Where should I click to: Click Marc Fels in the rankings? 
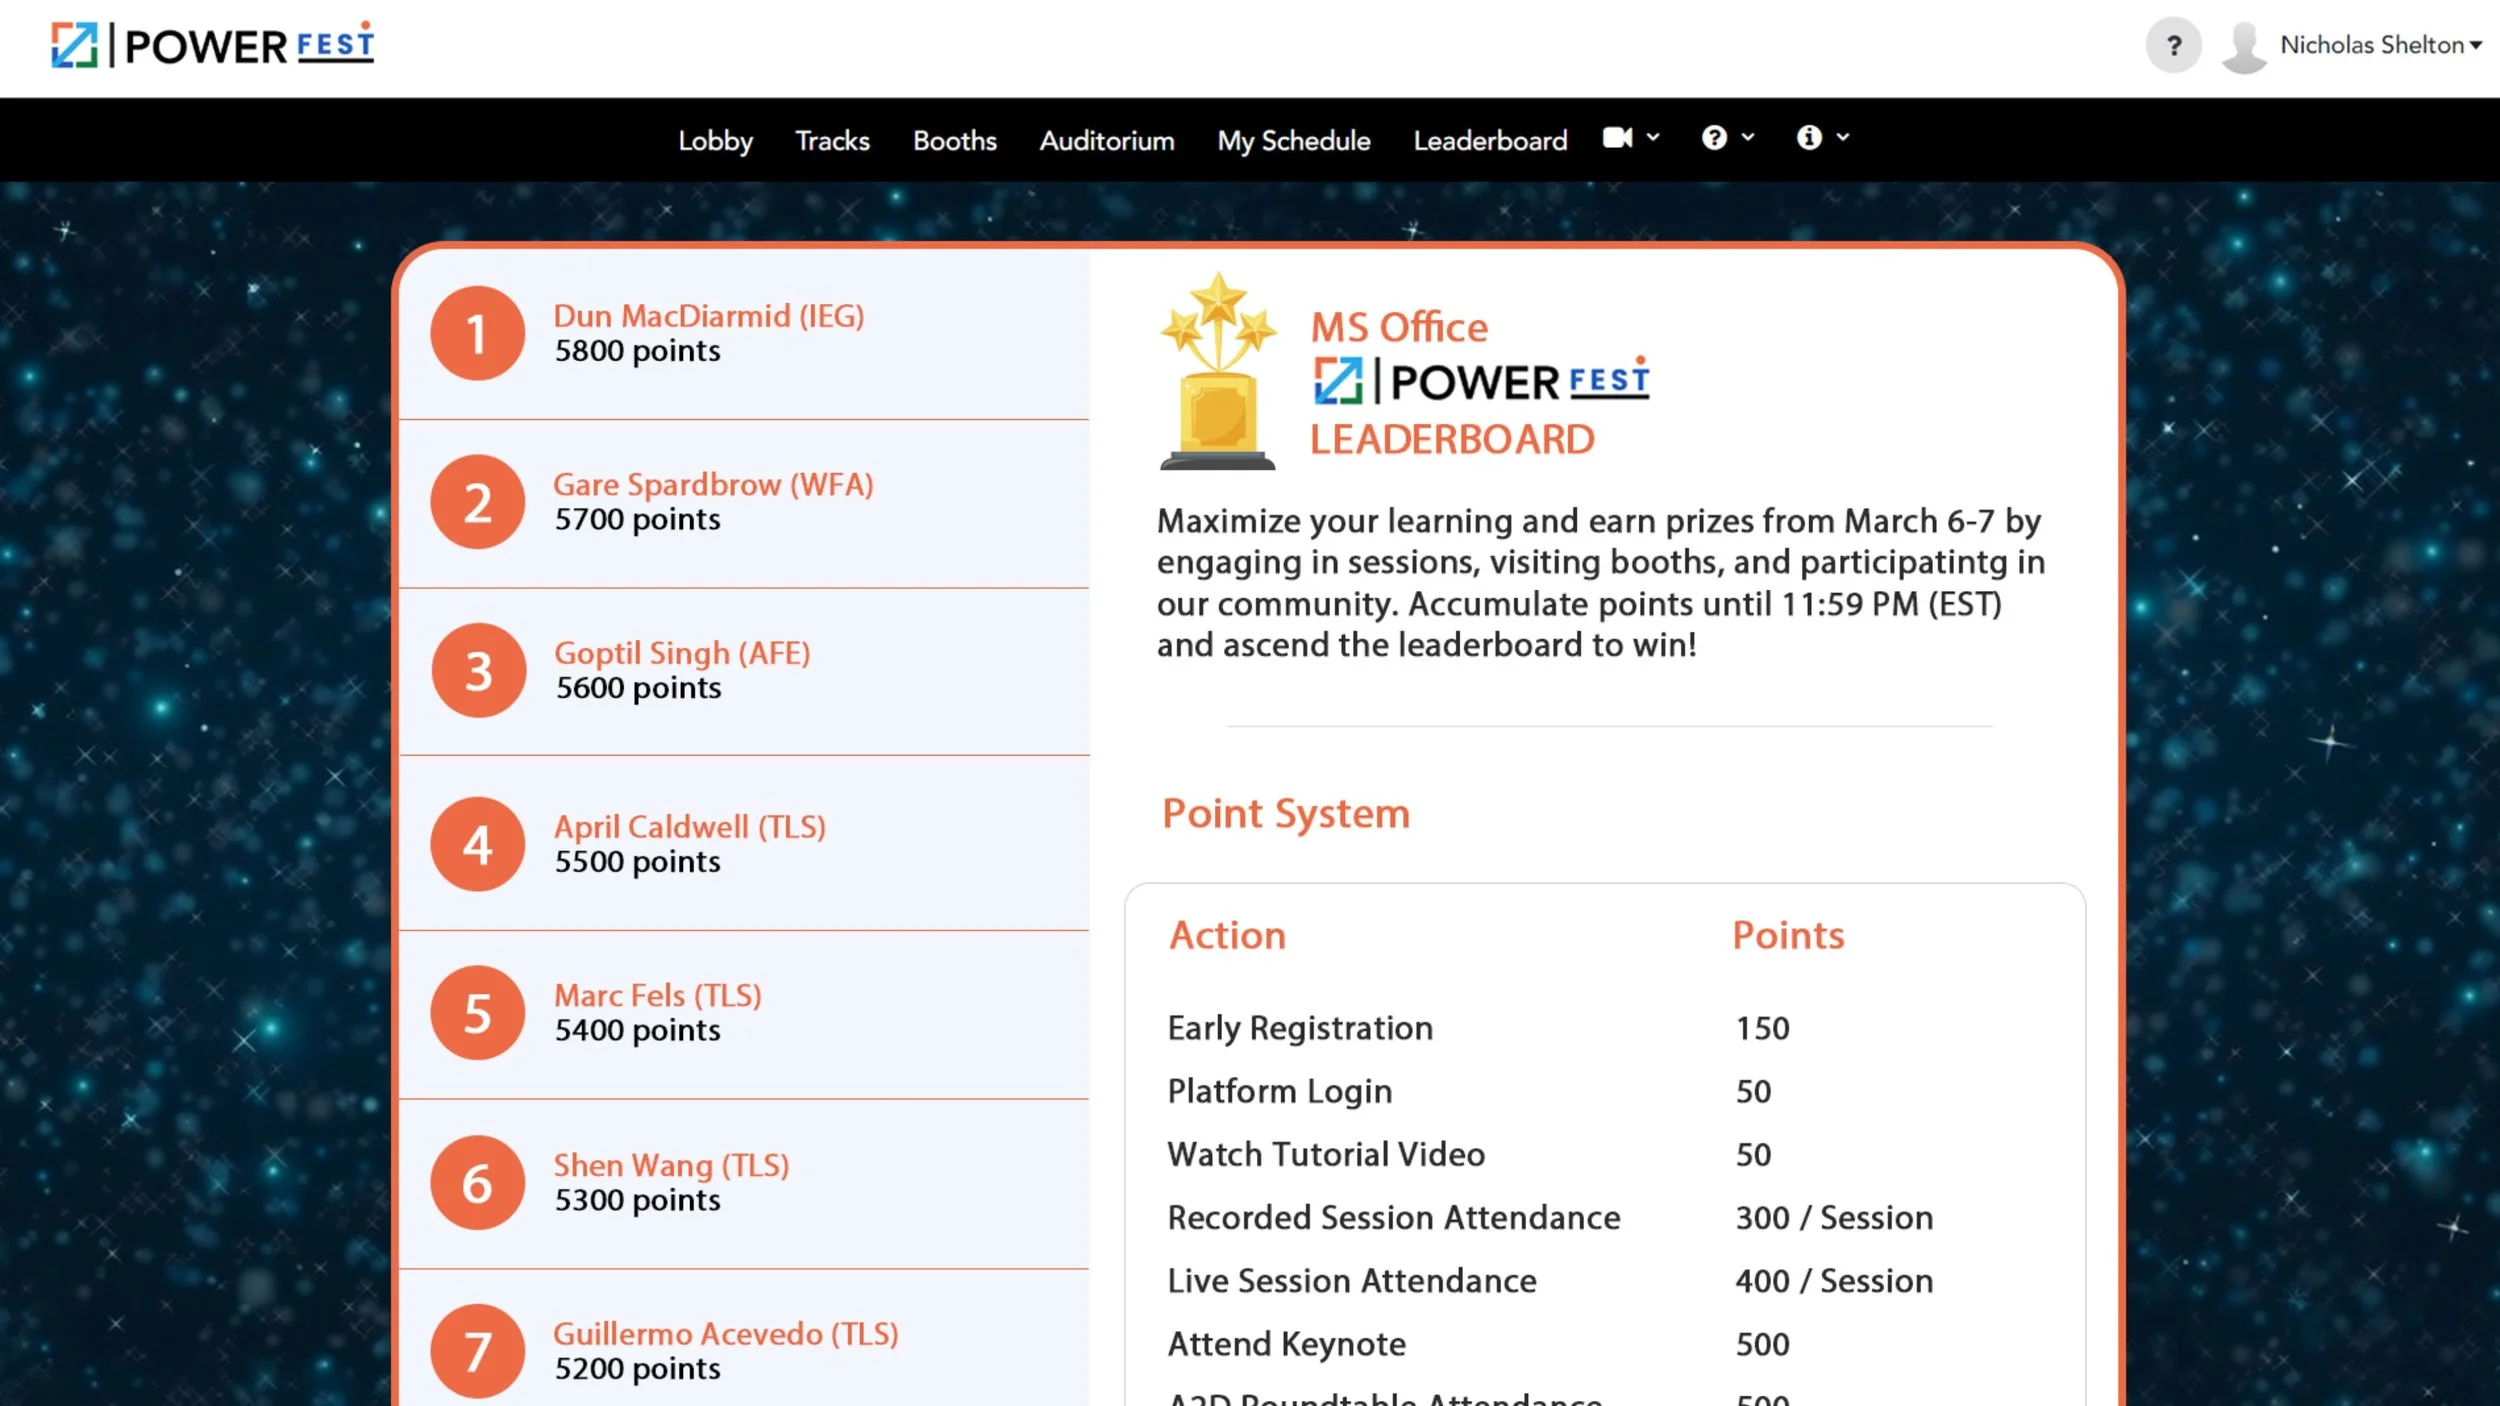[657, 995]
